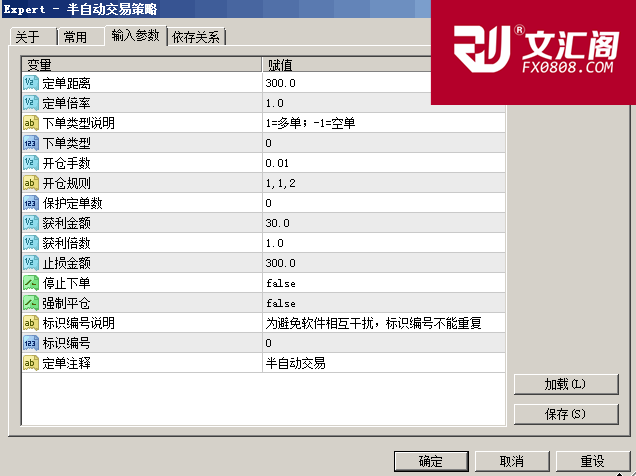
Task: Select the false value of 强制平仓
Action: coord(280,303)
